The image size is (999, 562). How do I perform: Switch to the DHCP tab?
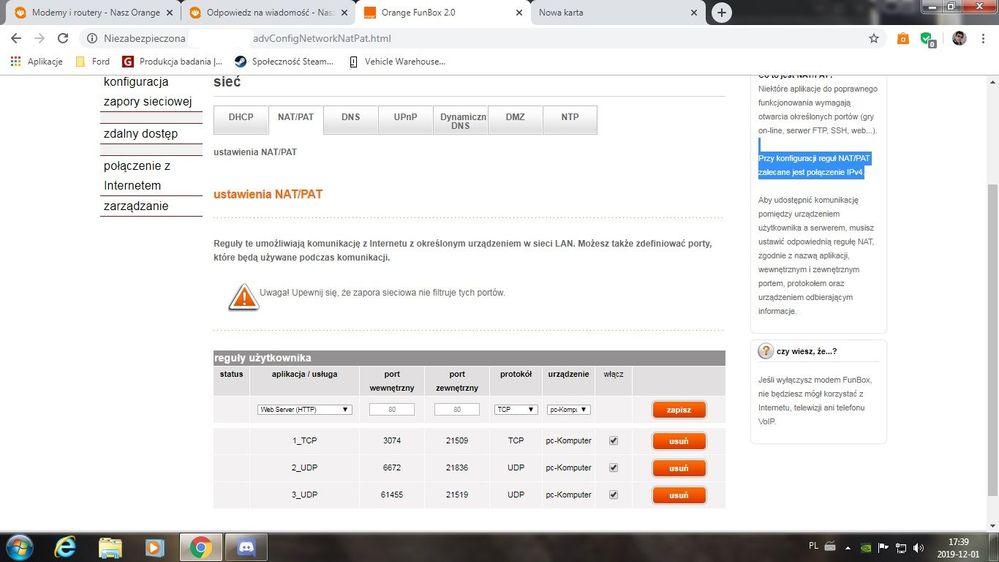coord(241,118)
